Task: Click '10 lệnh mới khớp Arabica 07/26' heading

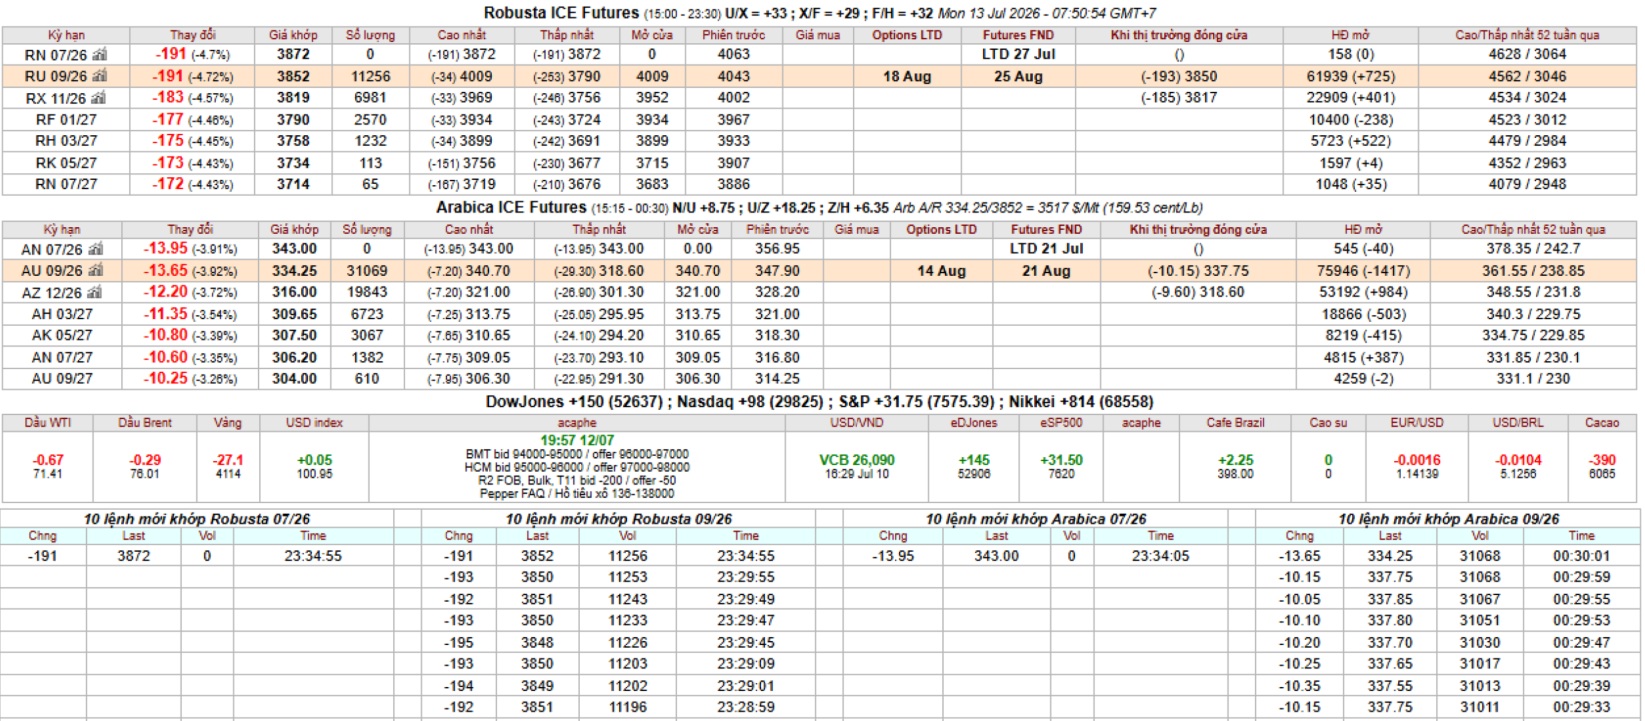Action: coord(1036,519)
